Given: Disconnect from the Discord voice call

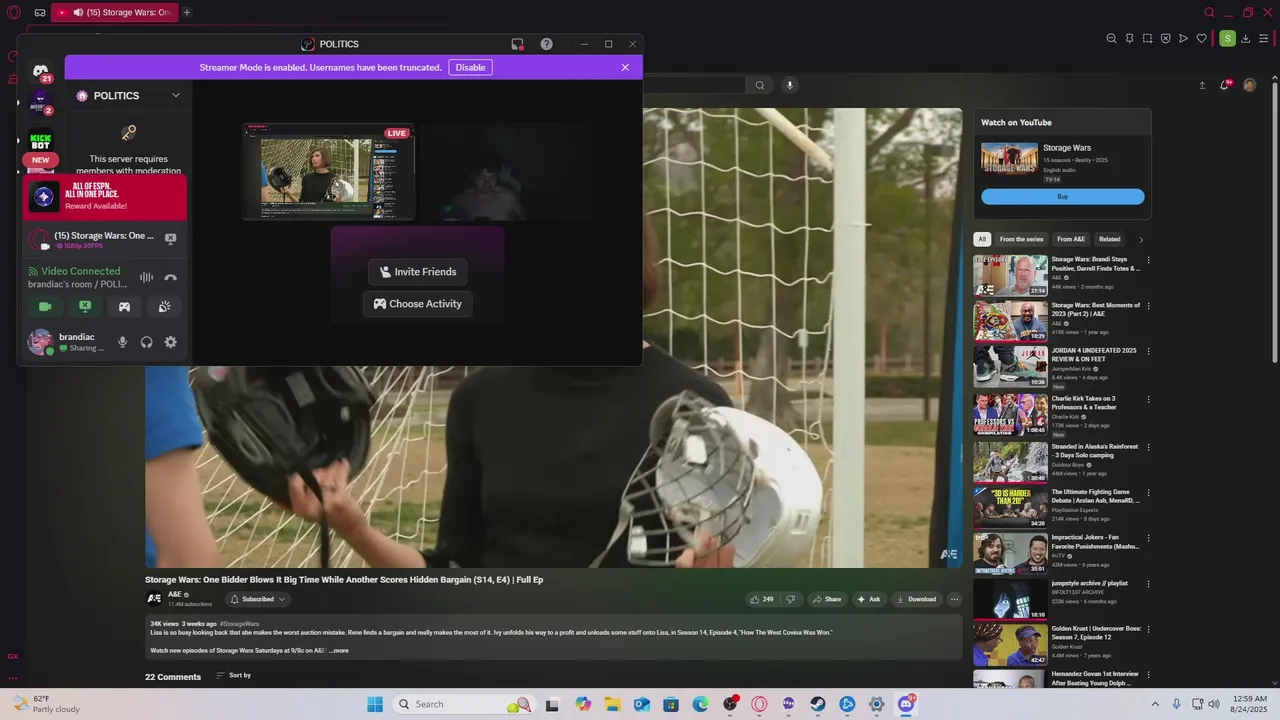Looking at the screenshot, I should pyautogui.click(x=170, y=277).
